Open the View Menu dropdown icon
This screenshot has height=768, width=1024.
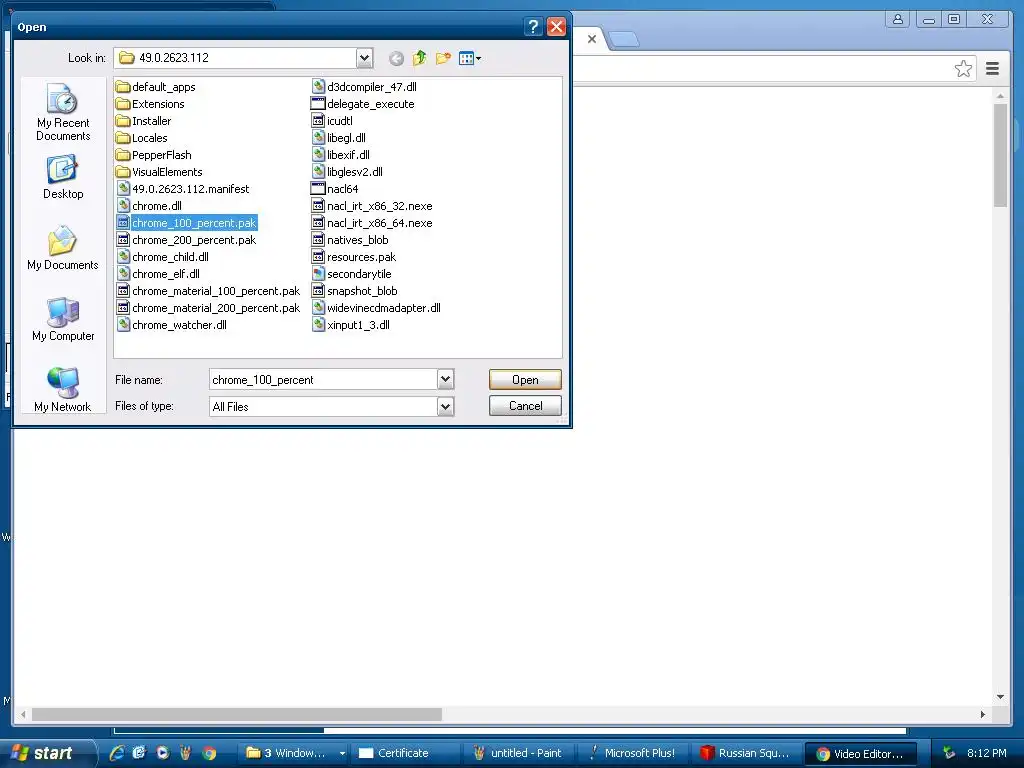coord(470,58)
